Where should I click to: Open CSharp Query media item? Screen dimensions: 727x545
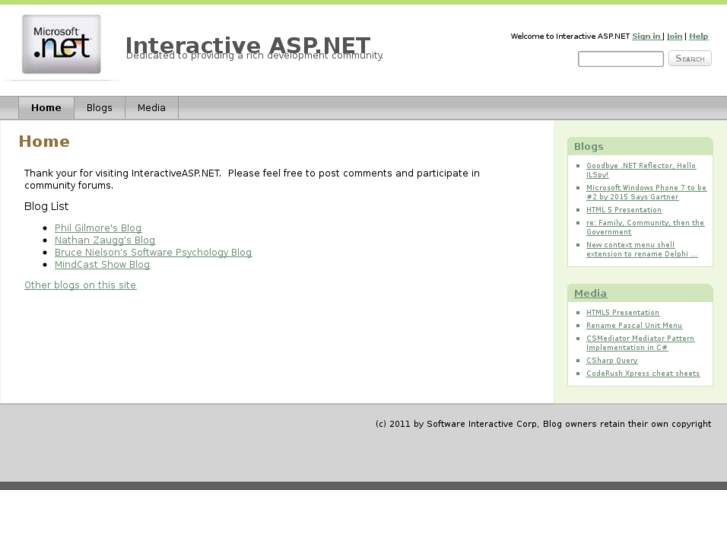(x=612, y=360)
